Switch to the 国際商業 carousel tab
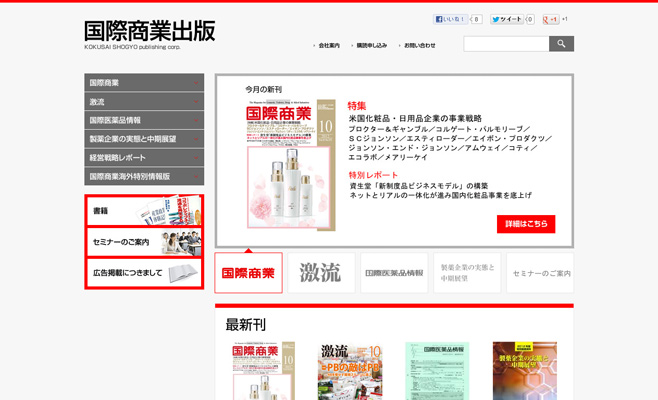This screenshot has height=400, width=658. pyautogui.click(x=248, y=273)
